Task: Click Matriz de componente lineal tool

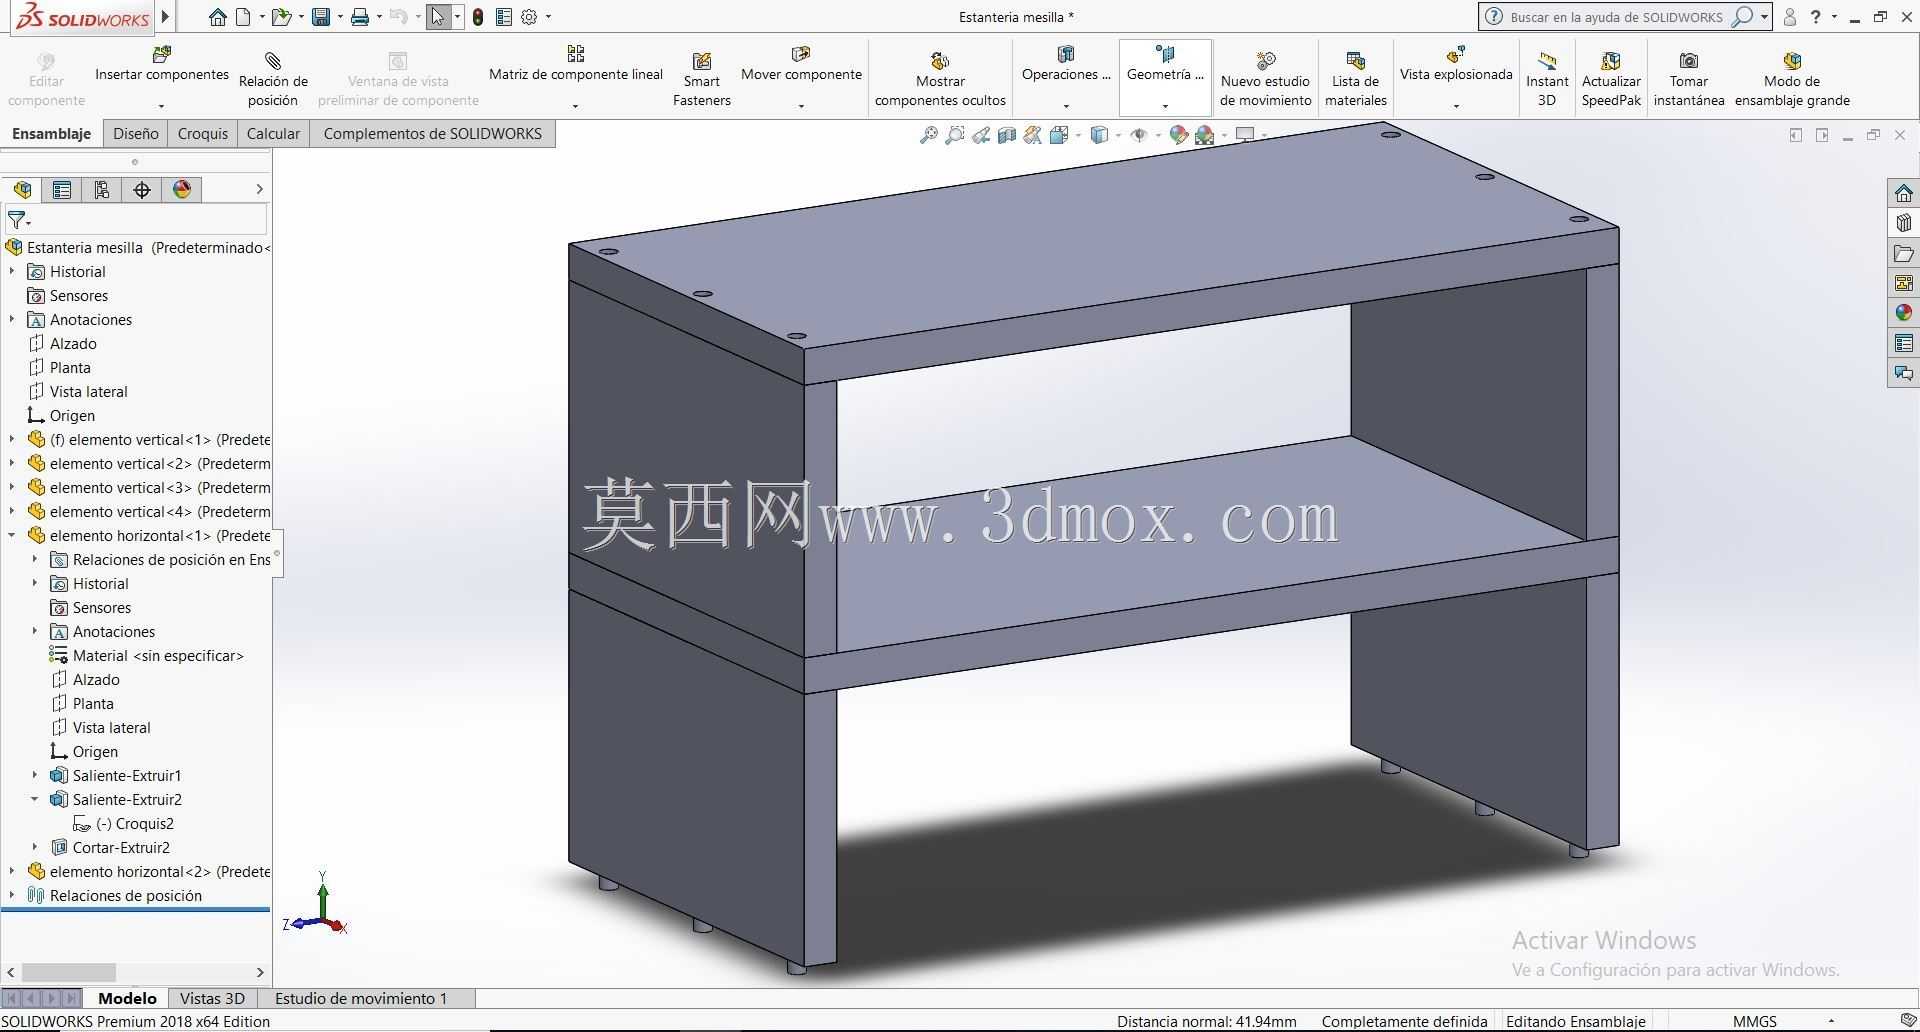Action: (576, 64)
